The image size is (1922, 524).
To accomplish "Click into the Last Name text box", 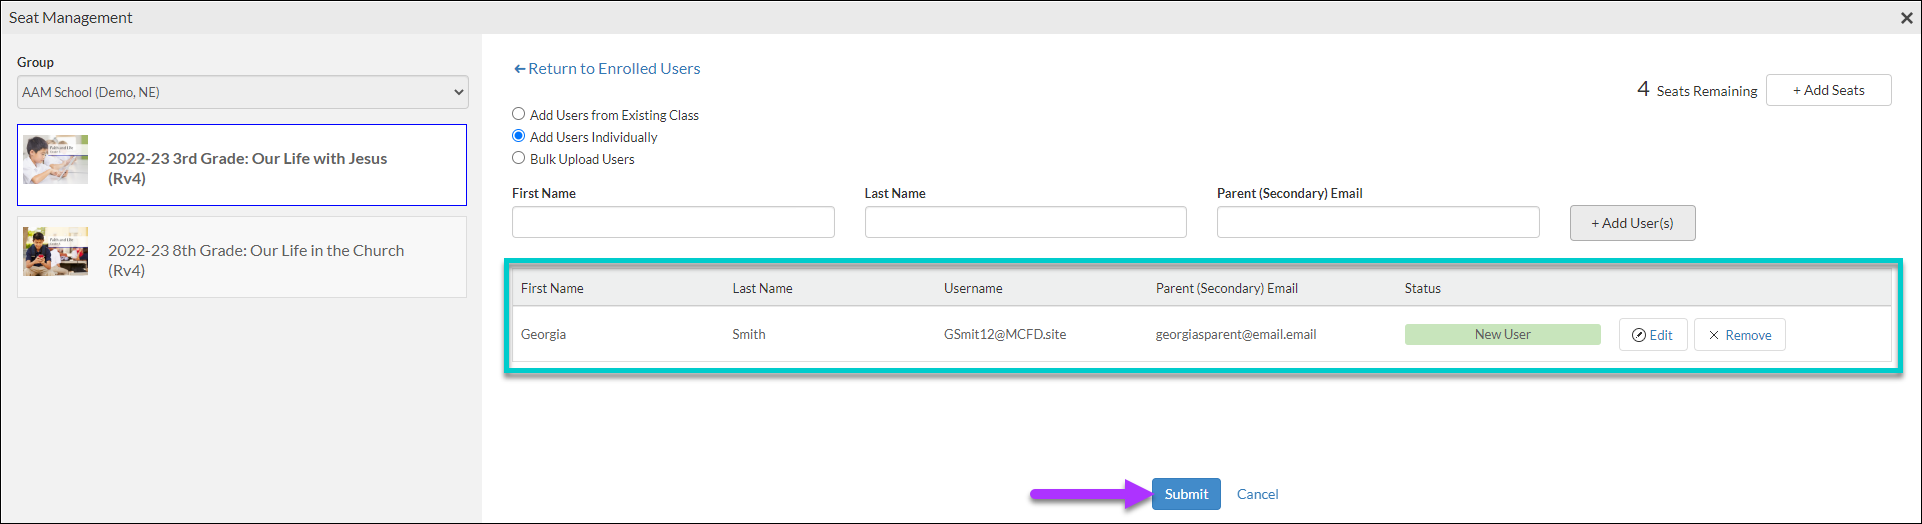I will [x=1025, y=222].
